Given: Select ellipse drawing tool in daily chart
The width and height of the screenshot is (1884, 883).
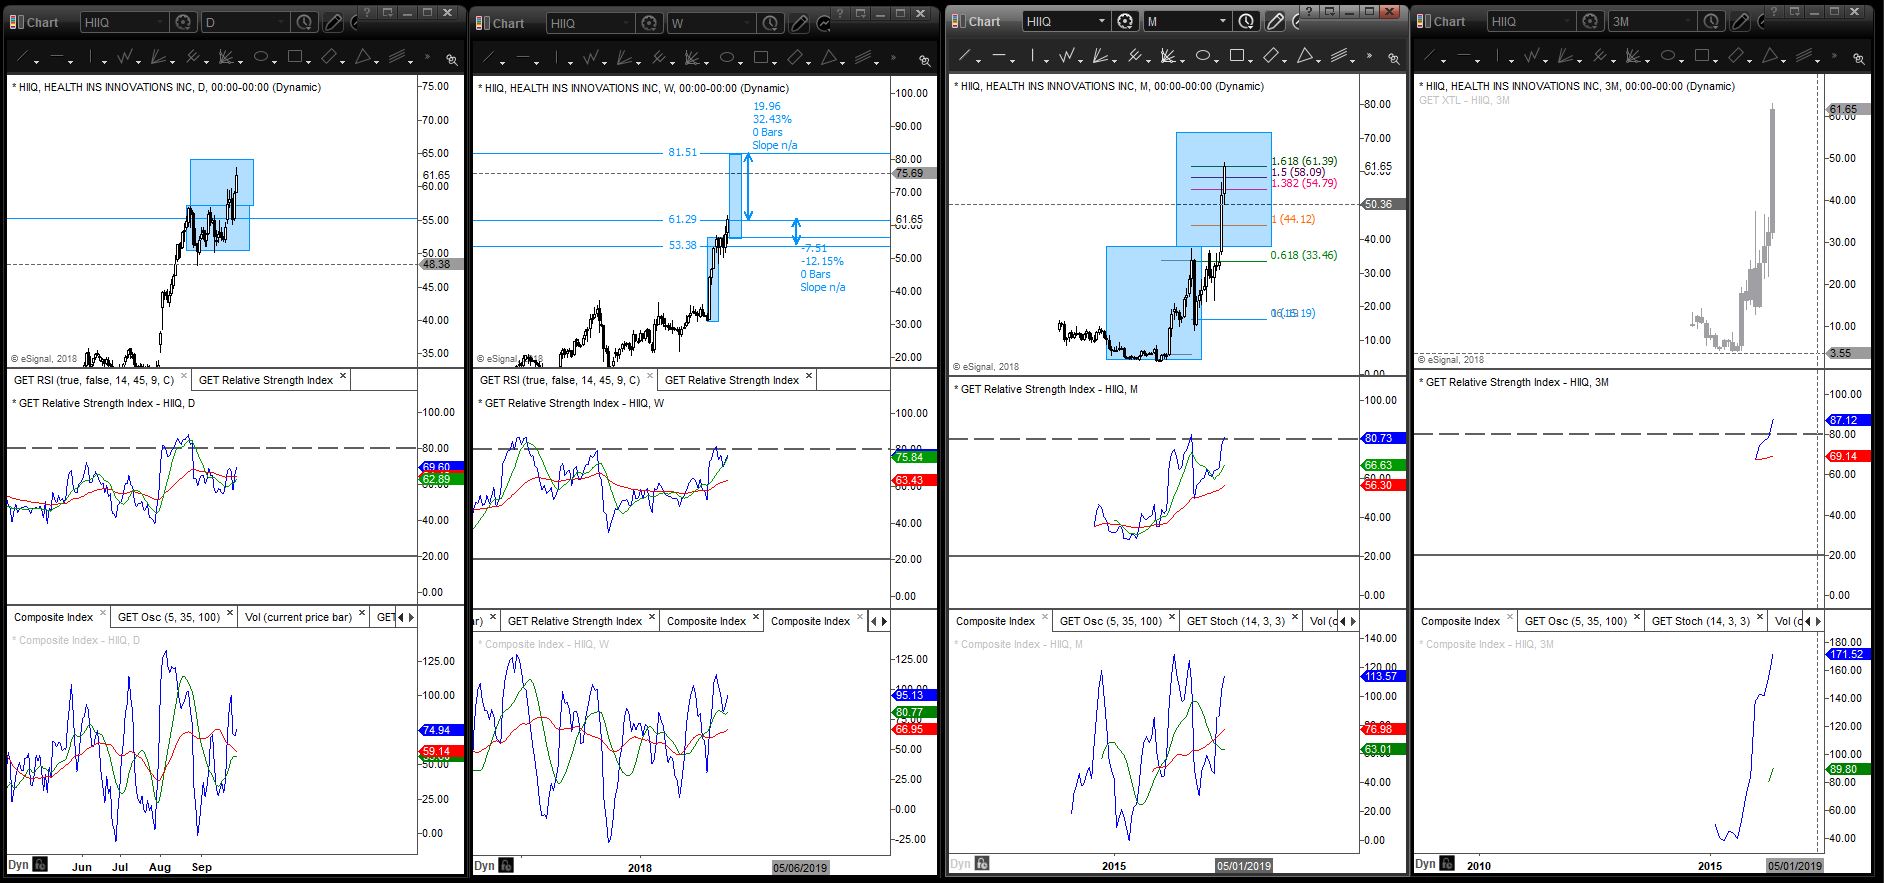Looking at the screenshot, I should tap(262, 57).
